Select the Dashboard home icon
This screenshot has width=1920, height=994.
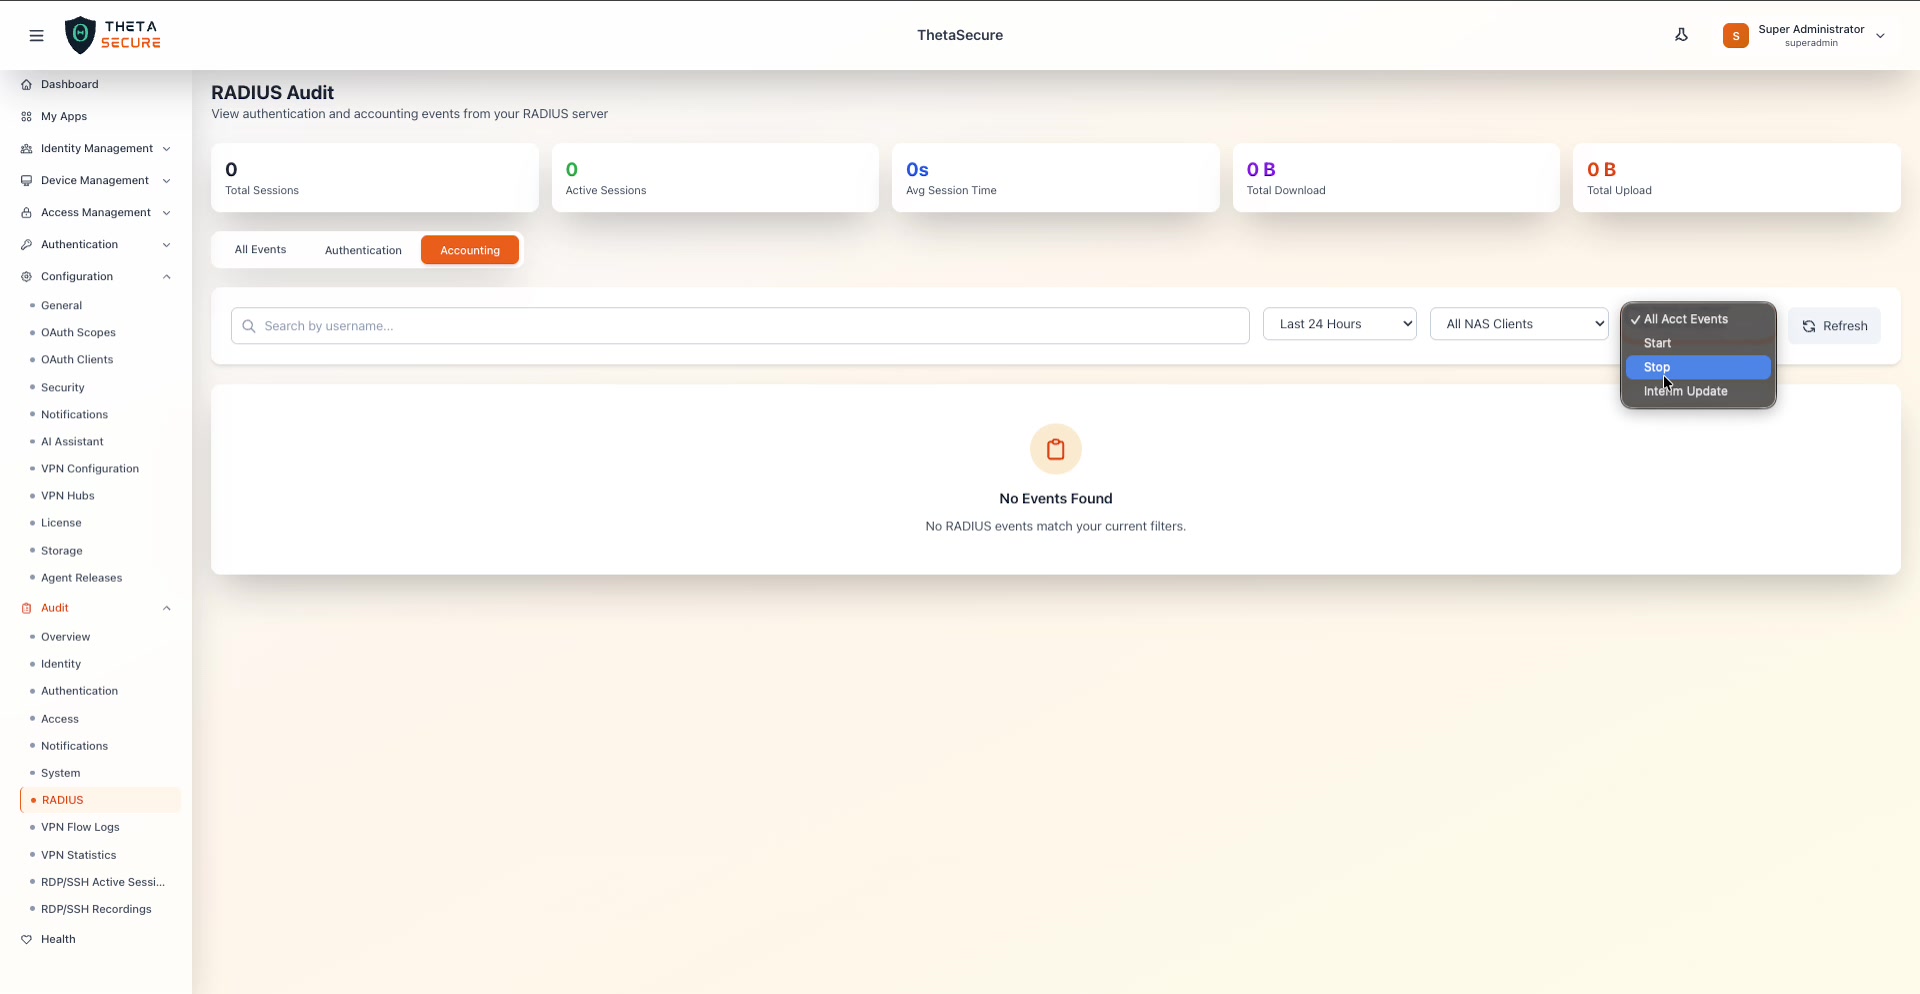(26, 84)
